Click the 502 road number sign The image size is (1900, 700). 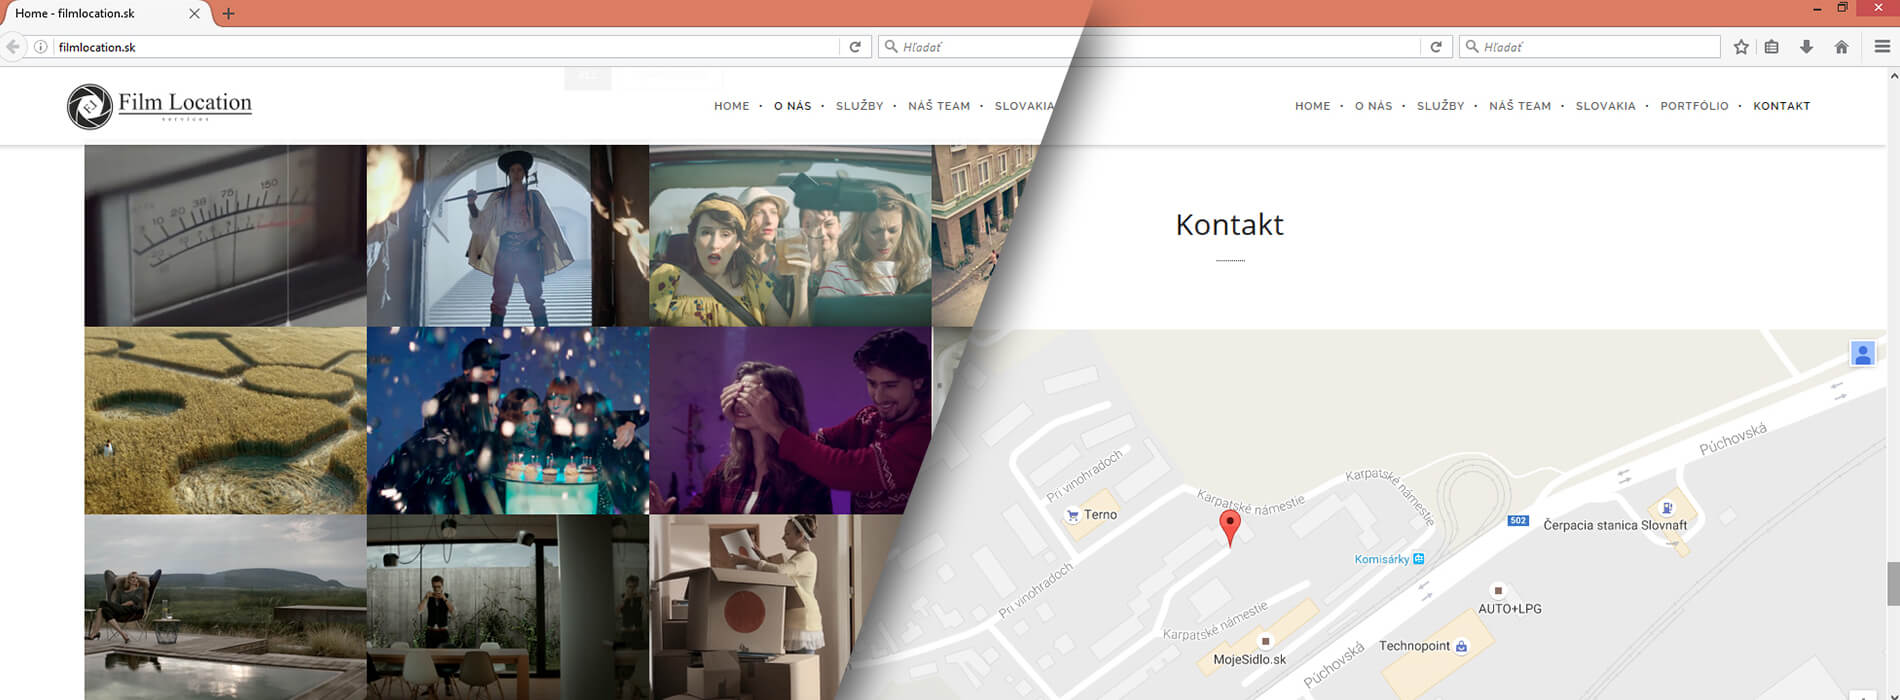pos(1518,520)
